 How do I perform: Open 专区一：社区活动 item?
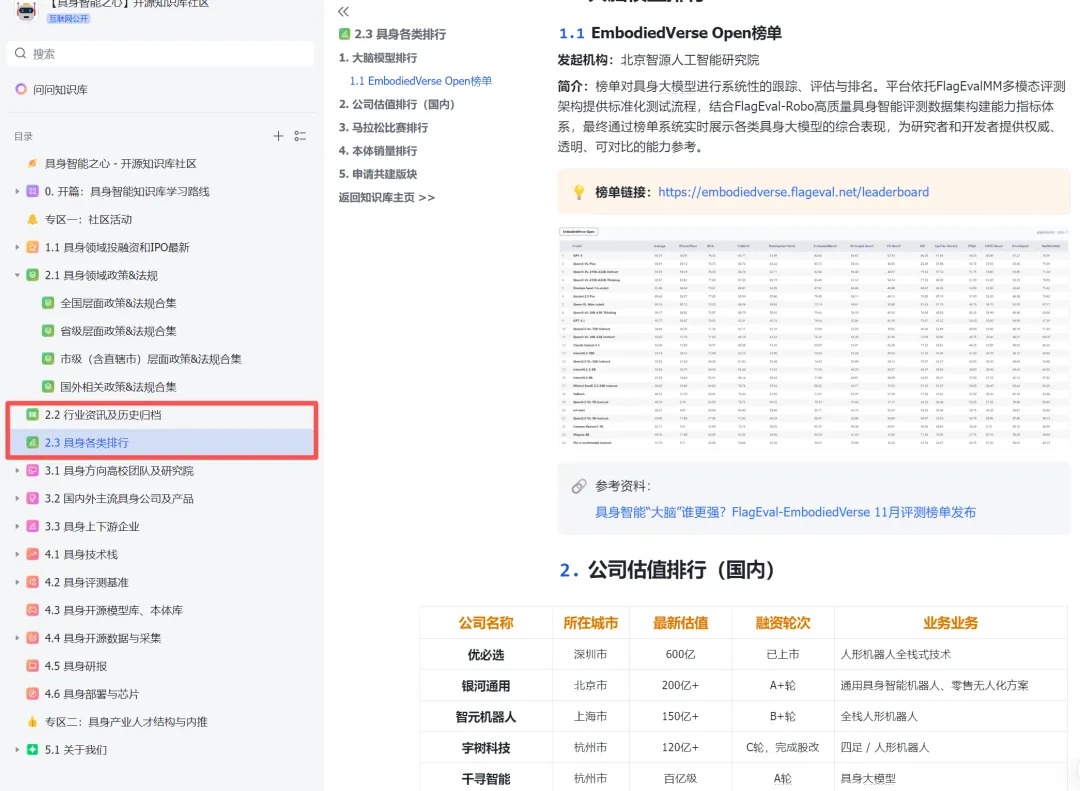tap(88, 219)
